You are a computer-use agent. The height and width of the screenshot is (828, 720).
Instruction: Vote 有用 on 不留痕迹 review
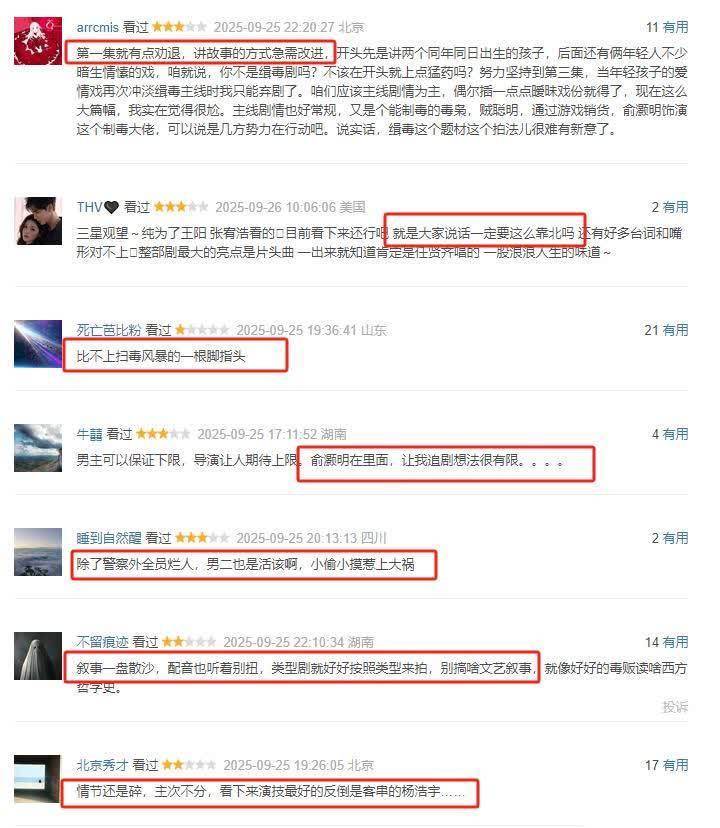(x=675, y=642)
